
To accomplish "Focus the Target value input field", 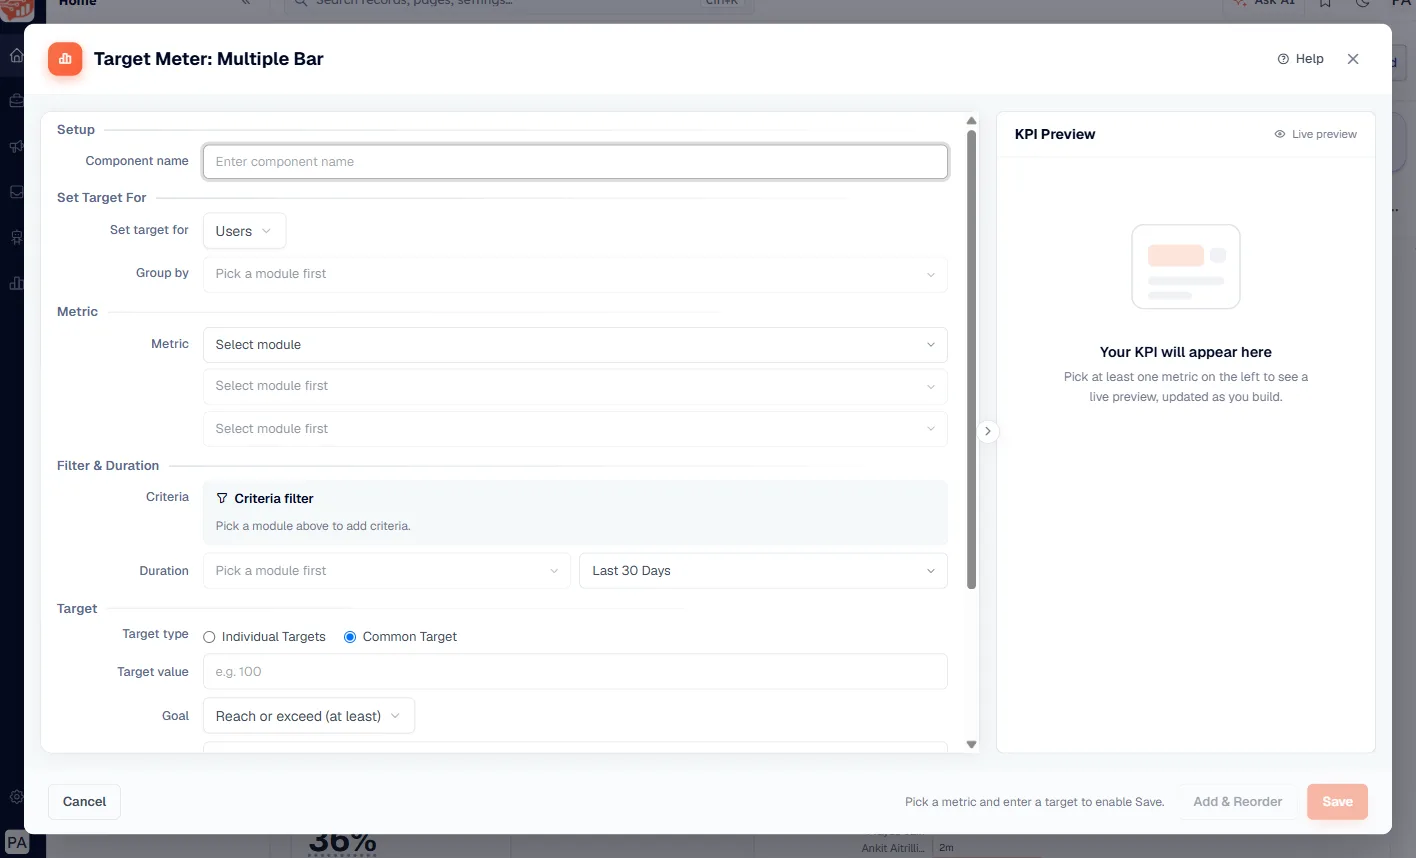I will (x=575, y=672).
